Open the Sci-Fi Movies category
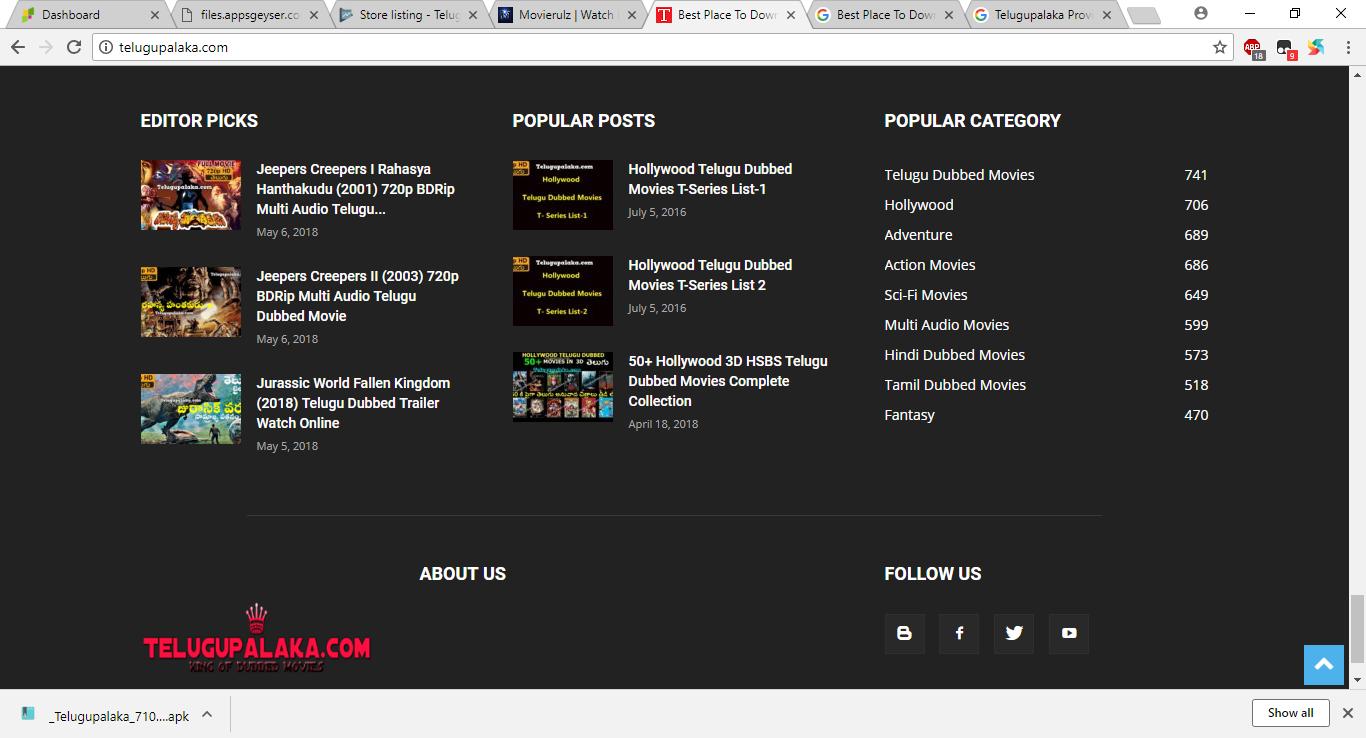This screenshot has height=738, width=1366. click(x=926, y=295)
